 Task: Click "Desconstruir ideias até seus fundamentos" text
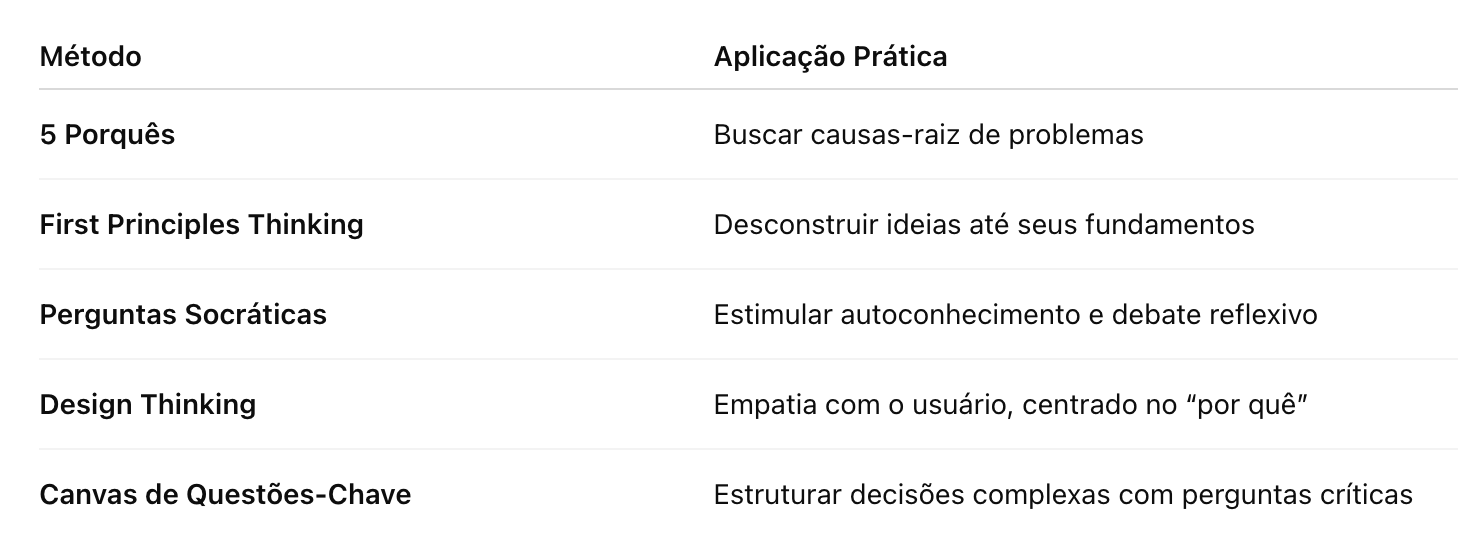point(983,225)
